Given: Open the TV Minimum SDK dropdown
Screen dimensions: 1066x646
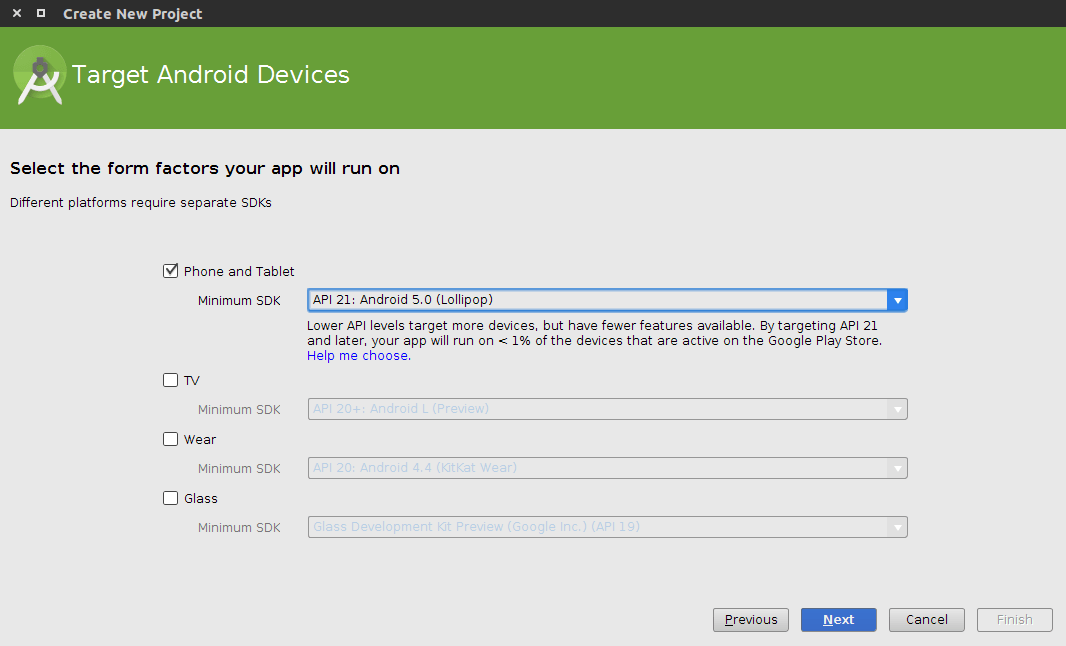Looking at the screenshot, I should (x=608, y=409).
